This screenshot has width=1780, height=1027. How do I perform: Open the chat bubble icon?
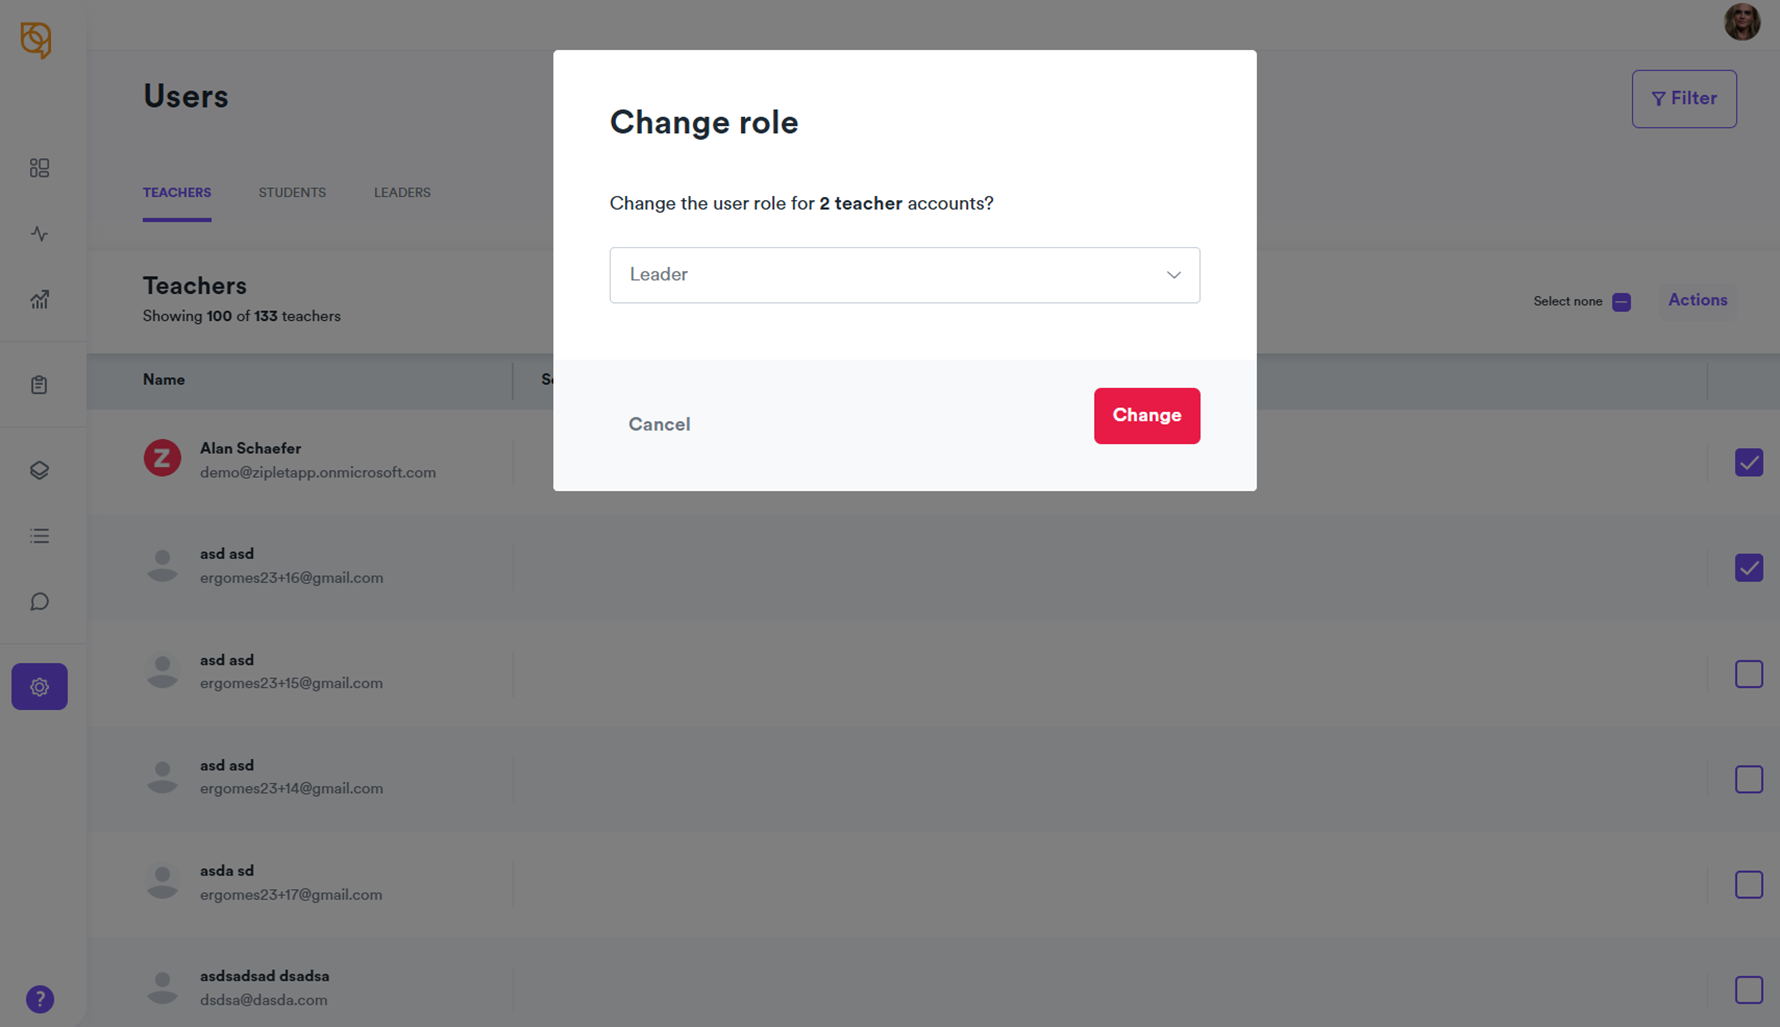pyautogui.click(x=39, y=602)
